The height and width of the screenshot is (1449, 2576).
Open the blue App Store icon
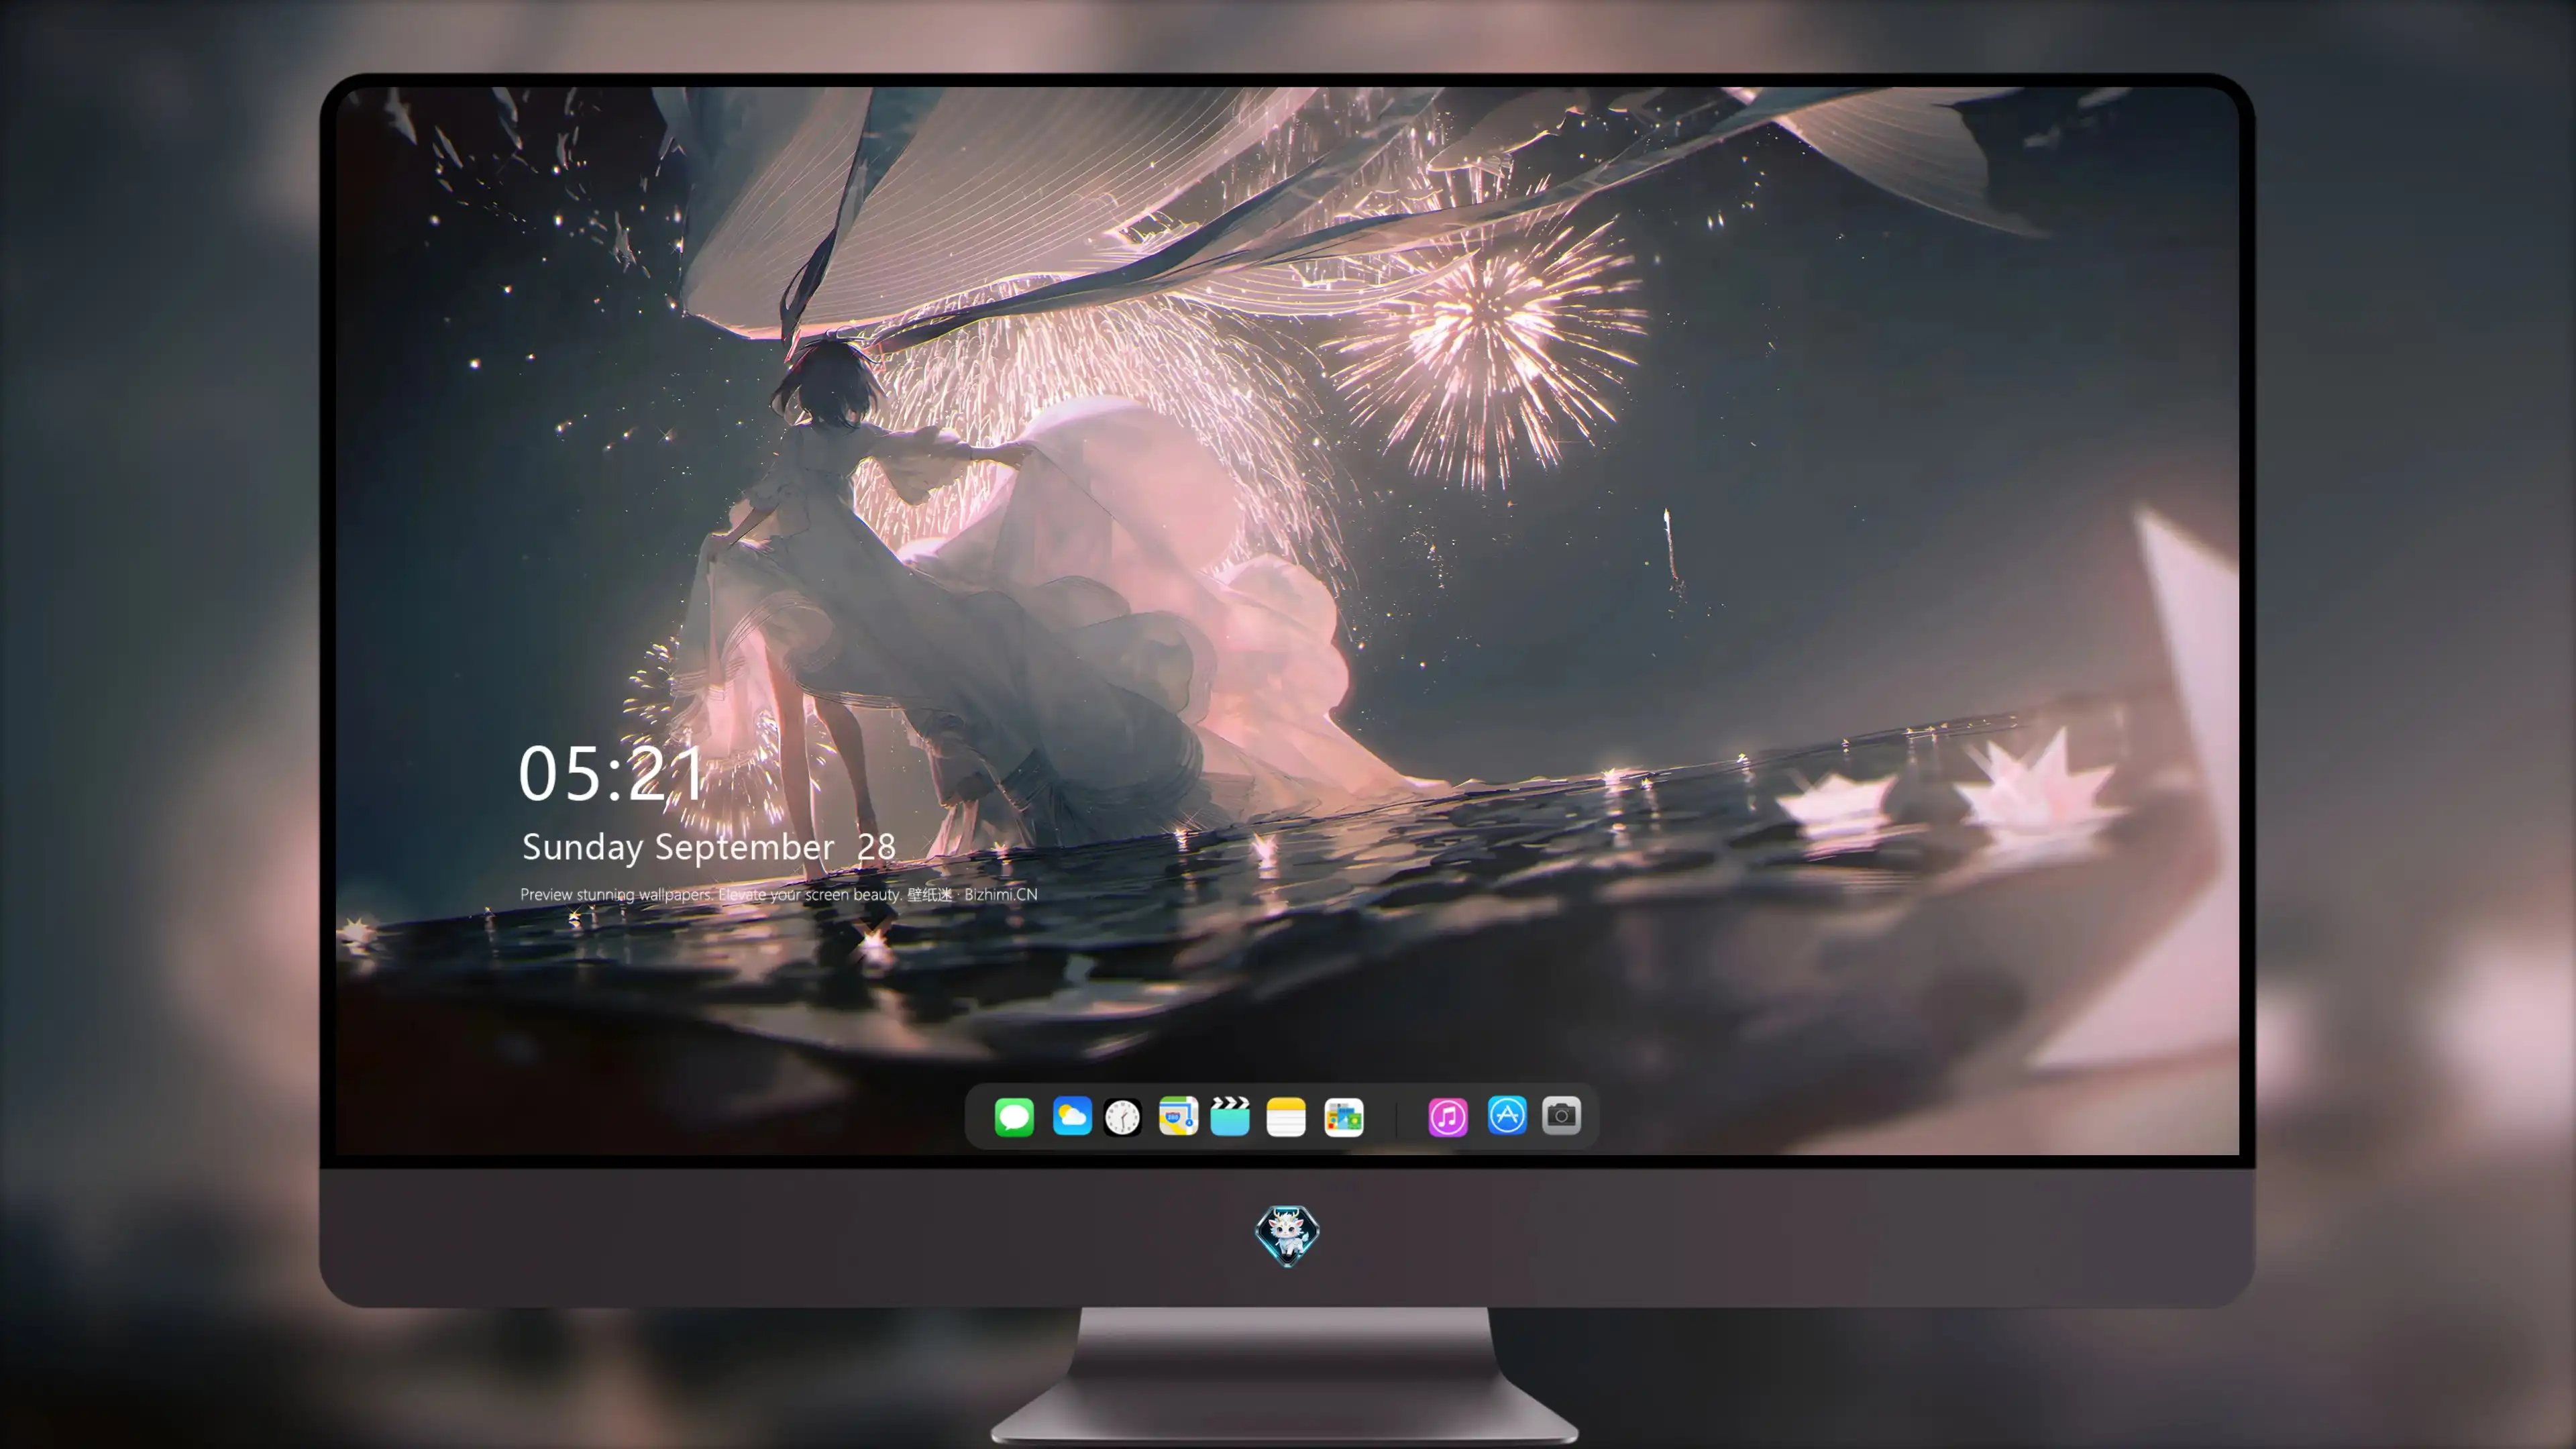(1507, 1115)
